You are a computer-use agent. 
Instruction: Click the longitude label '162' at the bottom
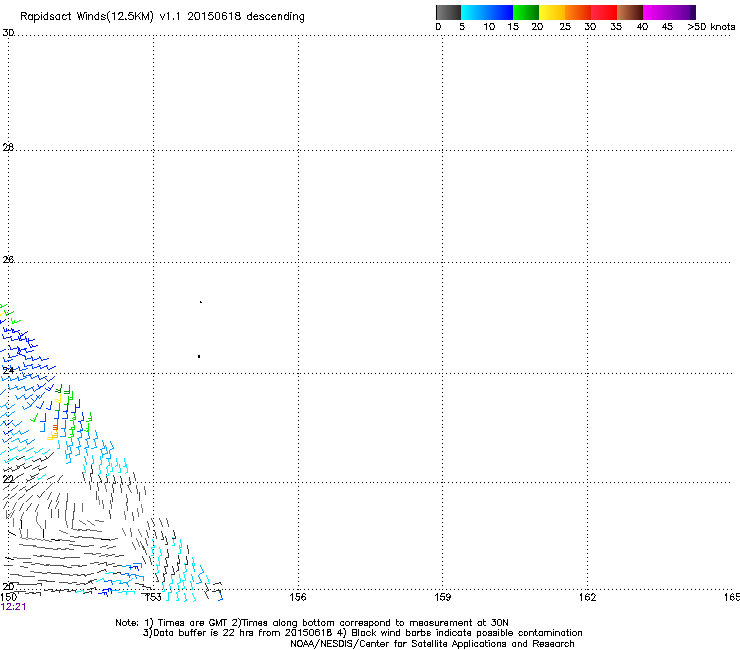click(588, 597)
